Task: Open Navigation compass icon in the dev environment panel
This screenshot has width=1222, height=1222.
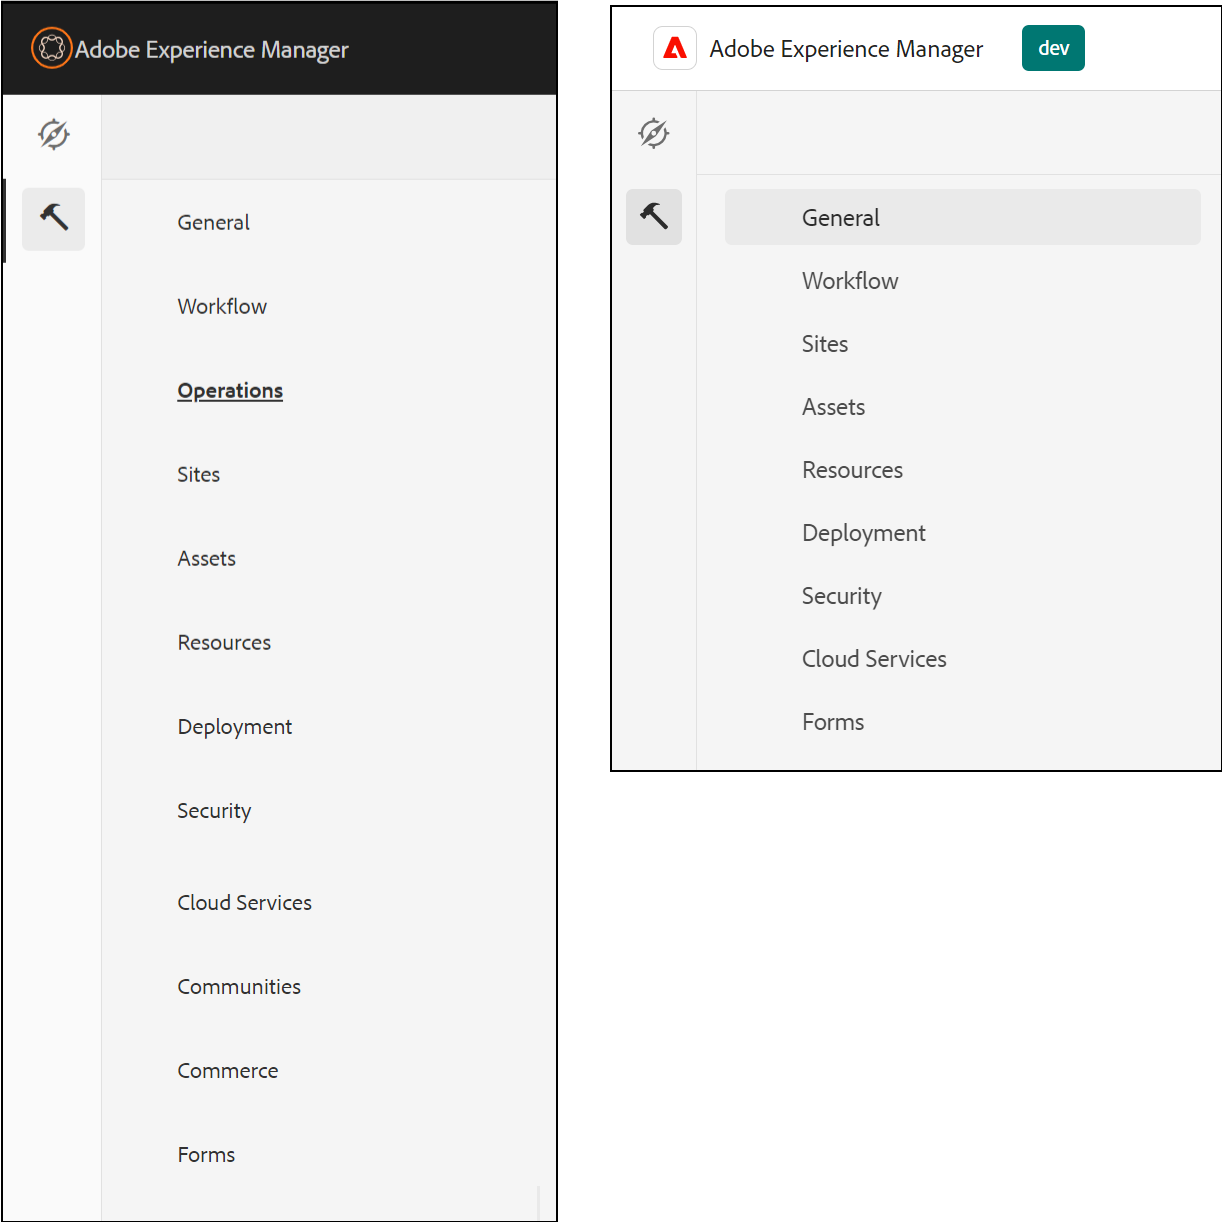Action: point(653,133)
